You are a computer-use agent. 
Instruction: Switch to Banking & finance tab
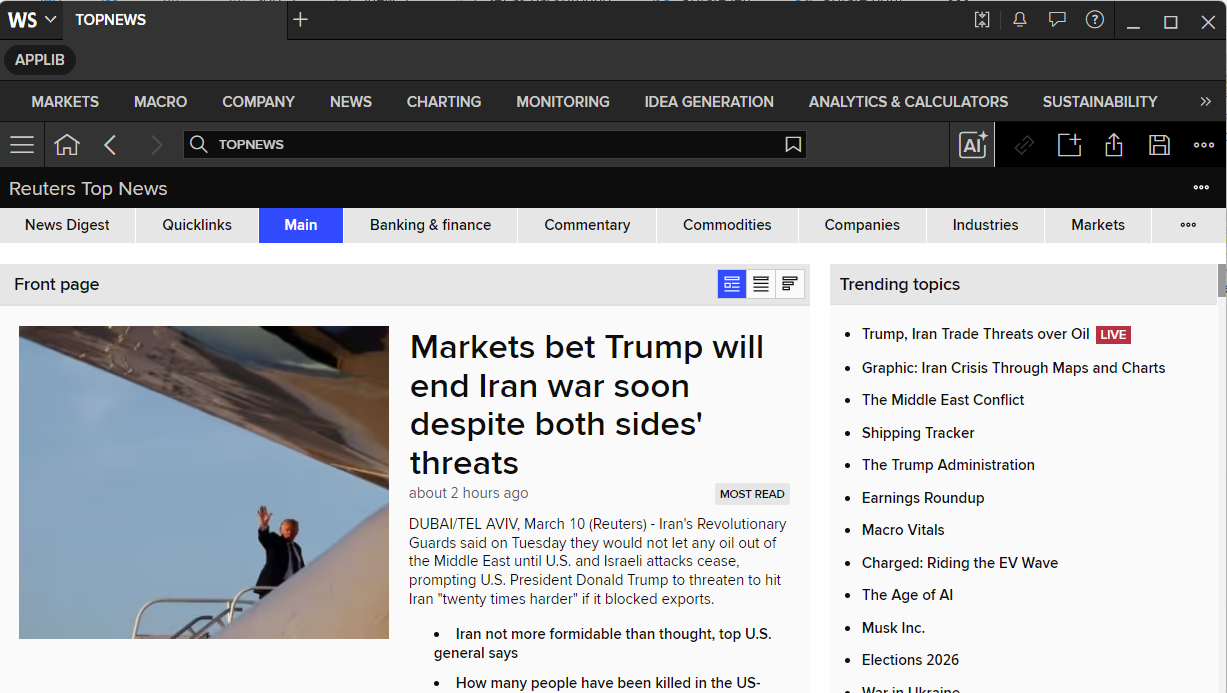tap(430, 225)
